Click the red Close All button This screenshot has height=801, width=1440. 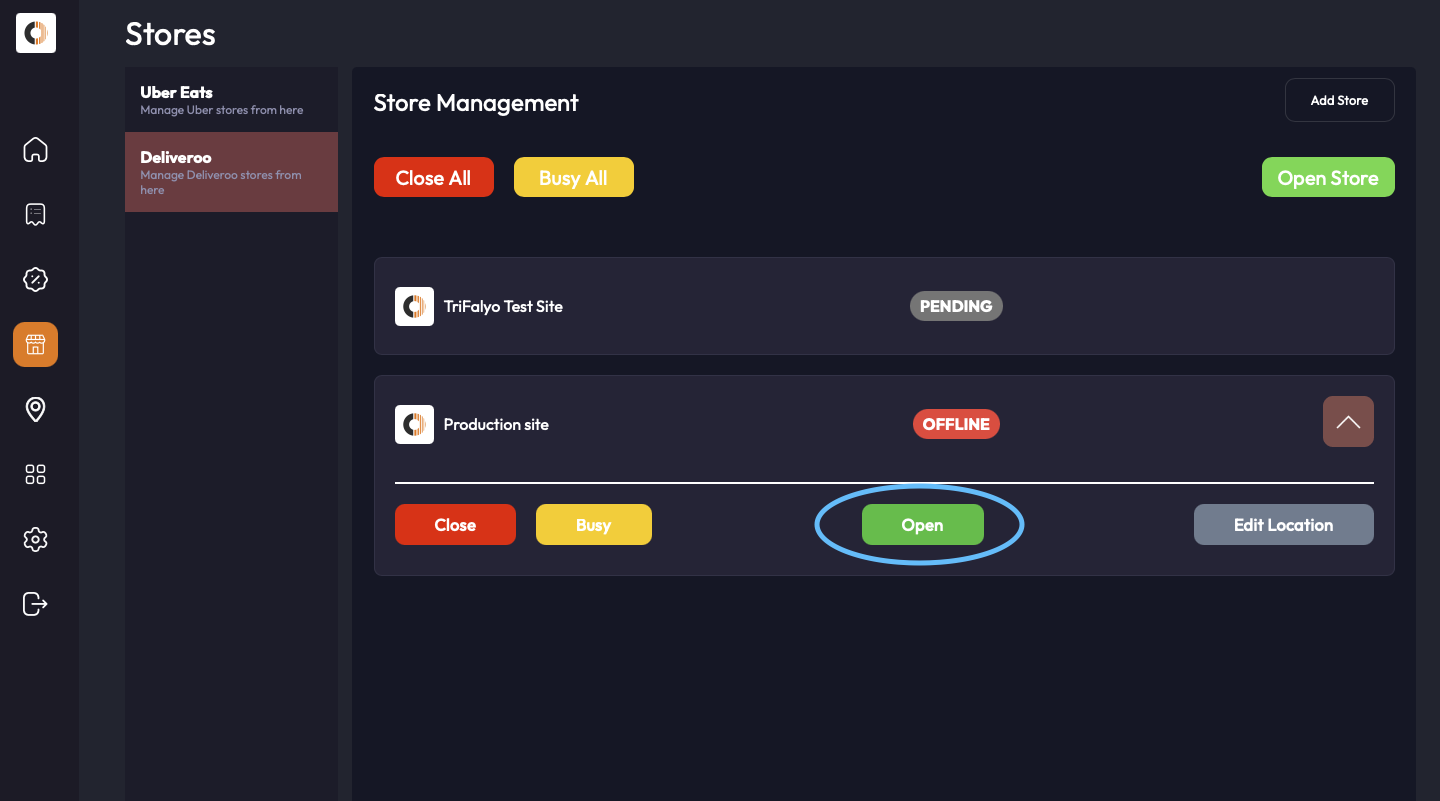pyautogui.click(x=433, y=178)
